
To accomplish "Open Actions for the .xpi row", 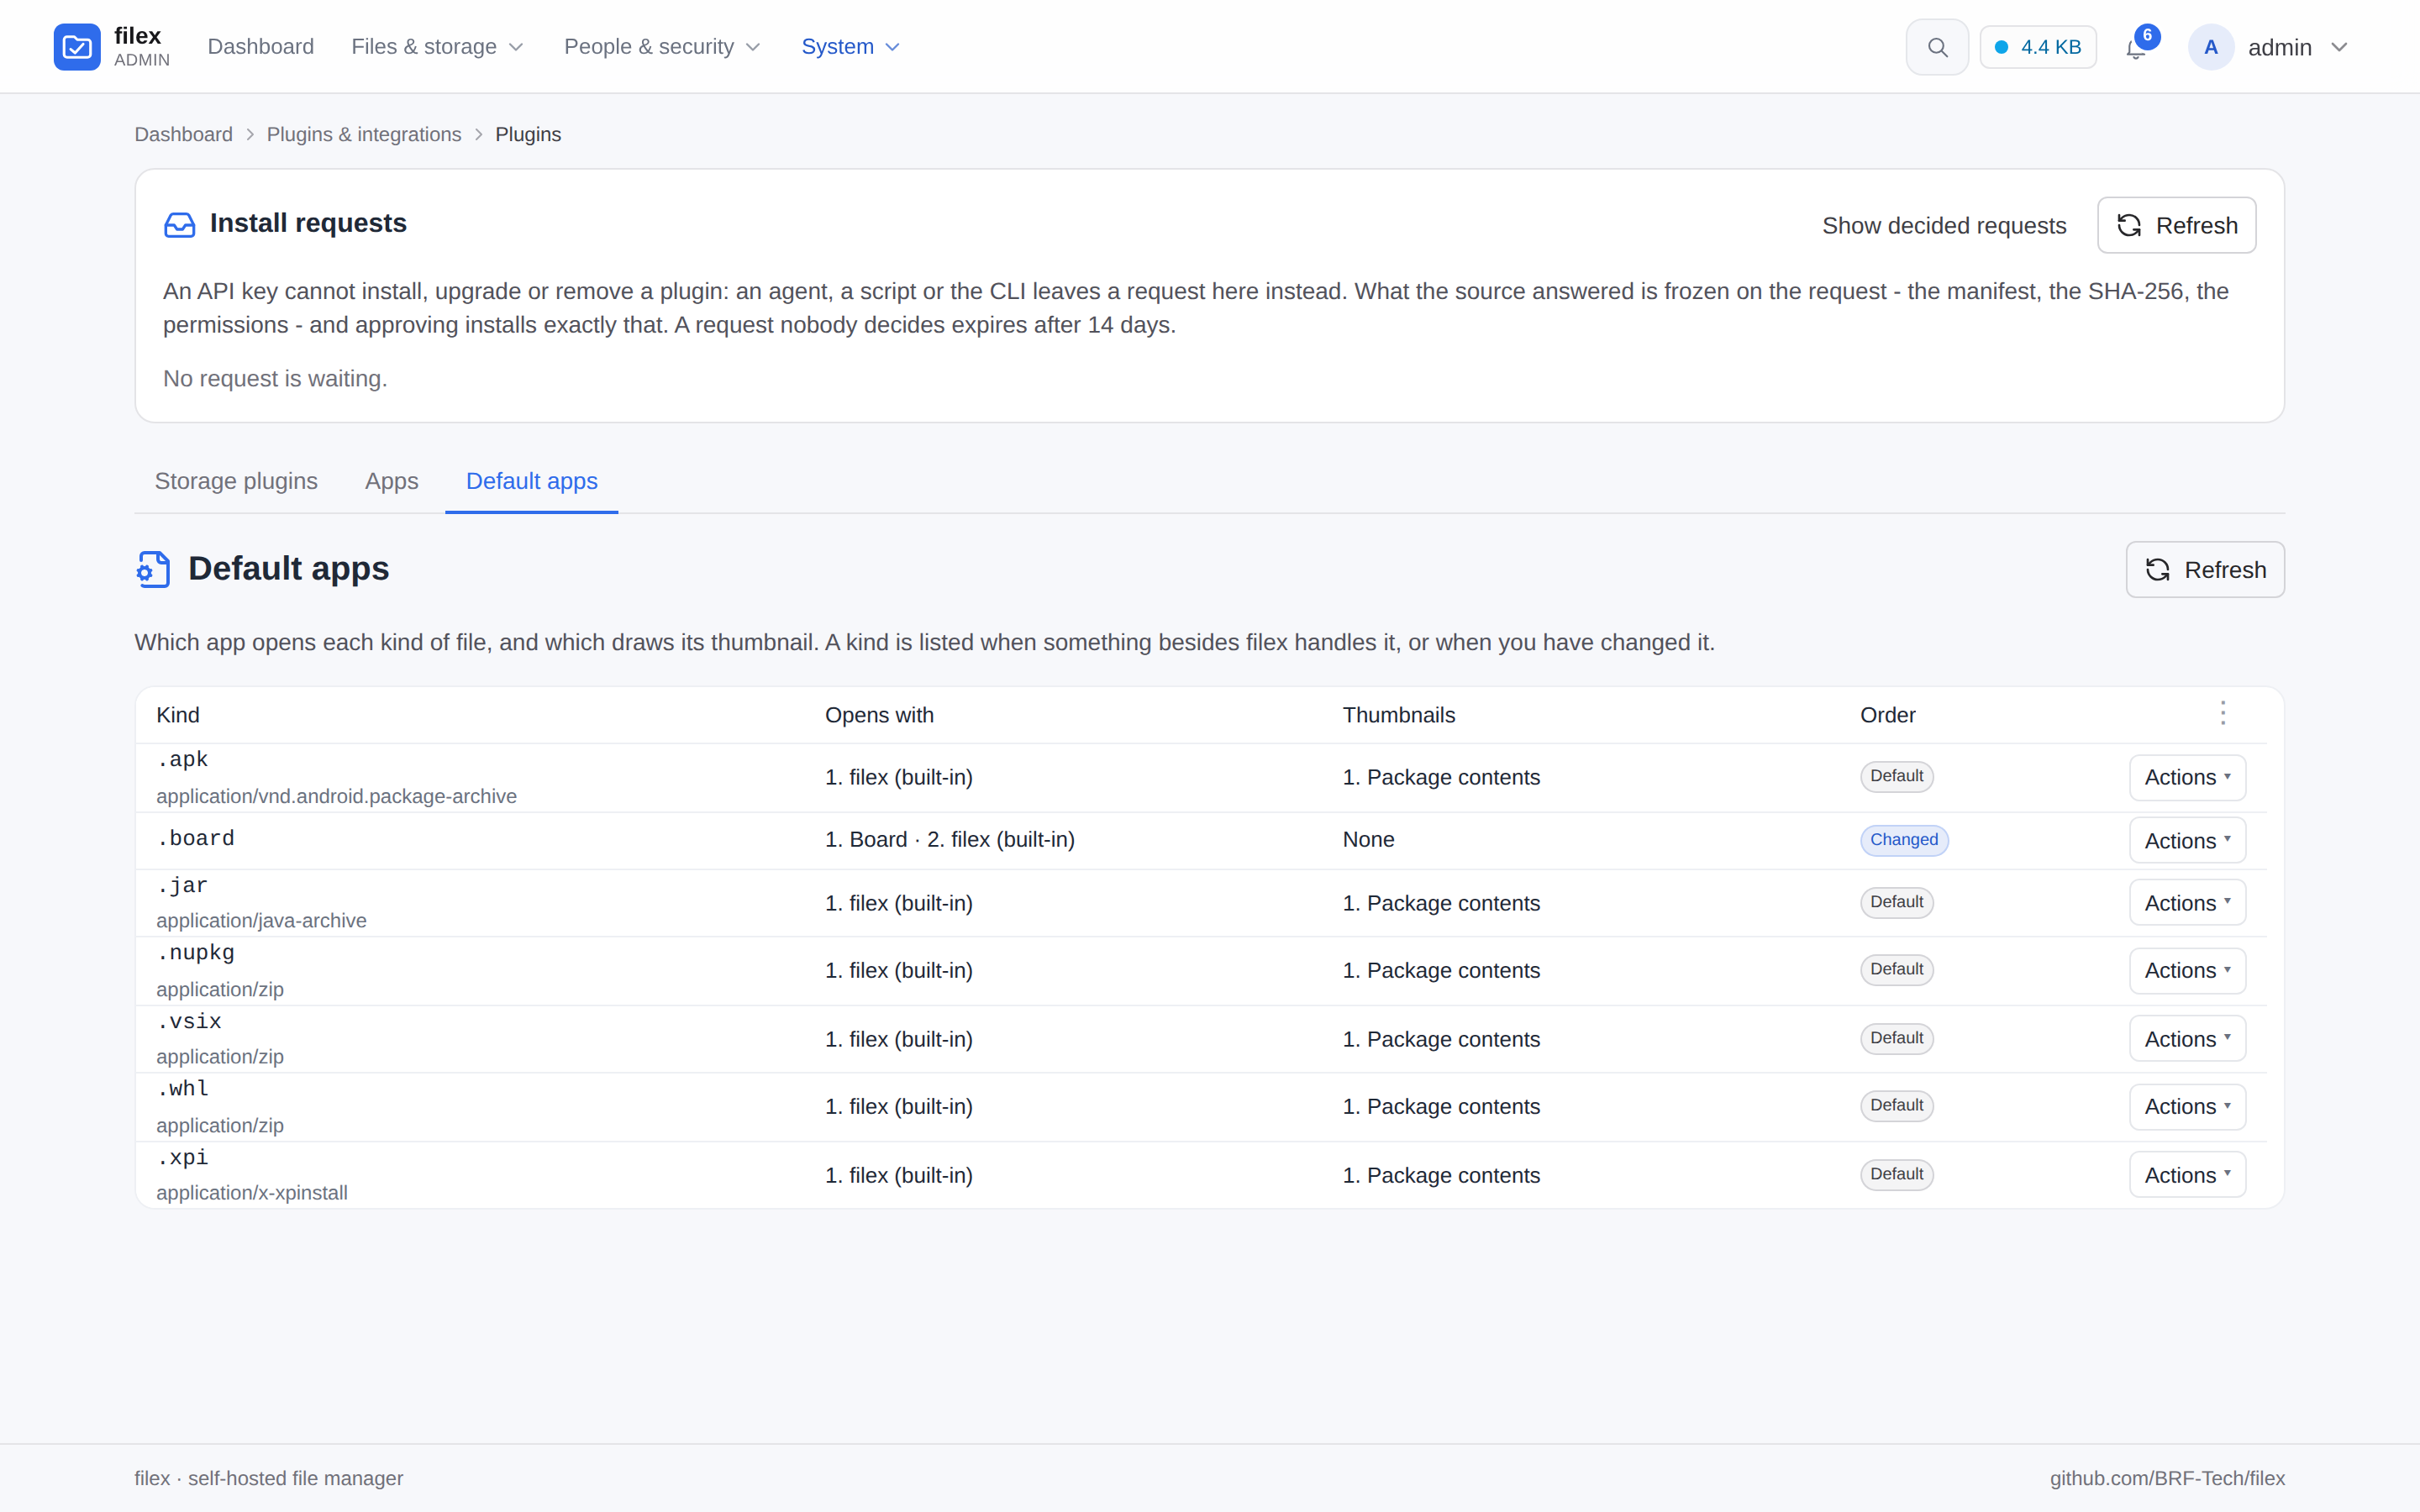I will coord(2187,1175).
